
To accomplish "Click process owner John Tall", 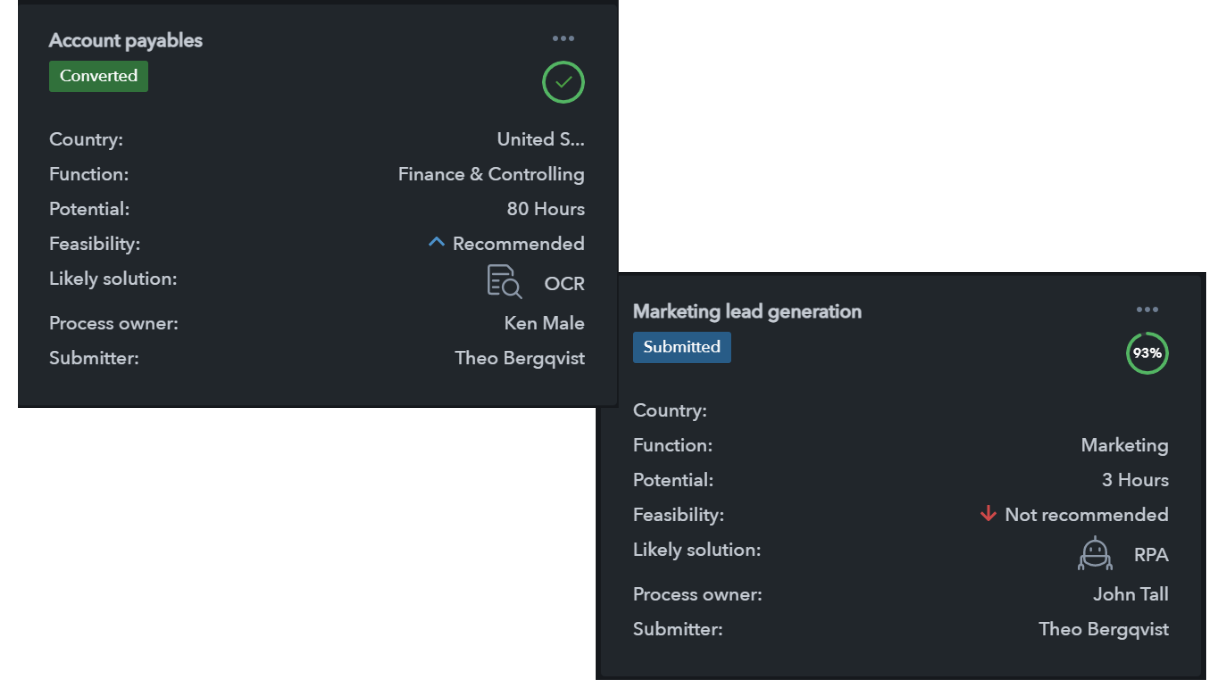I will 1130,594.
